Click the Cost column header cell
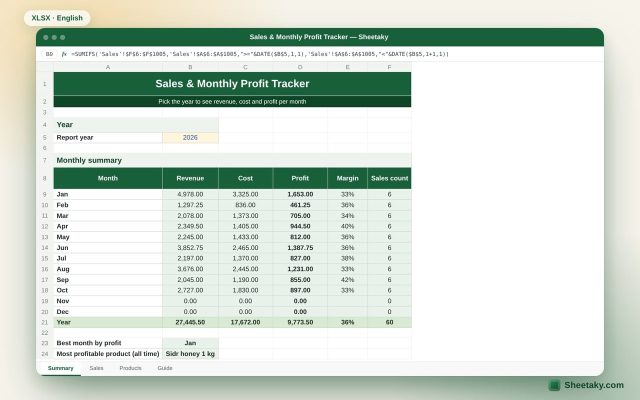The height and width of the screenshot is (400, 640). (x=245, y=178)
